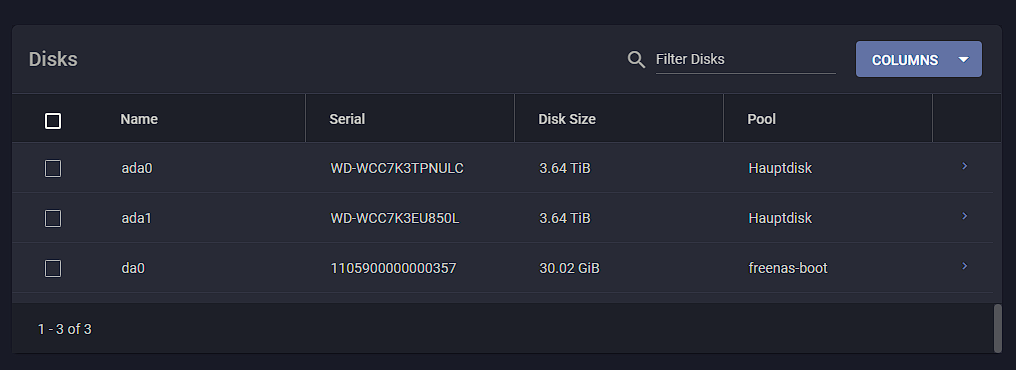Click the ada1 disk name
The width and height of the screenshot is (1016, 370).
point(136,218)
